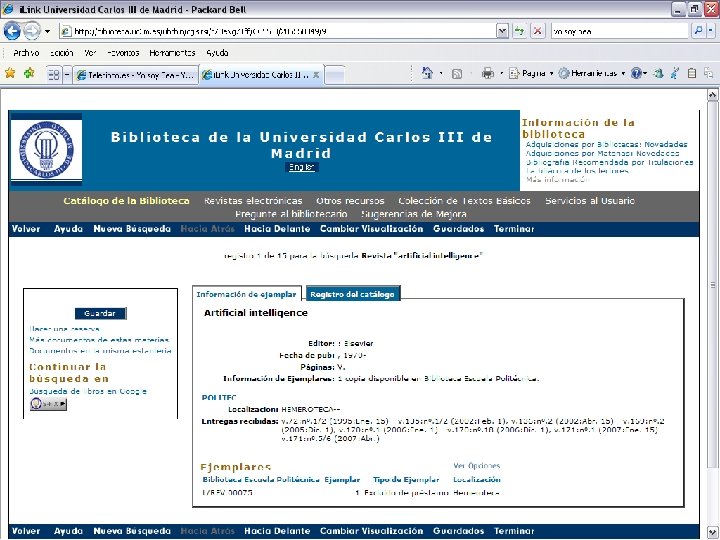The height and width of the screenshot is (540, 720).
Task: Switch language via English link
Action: click(x=301, y=167)
